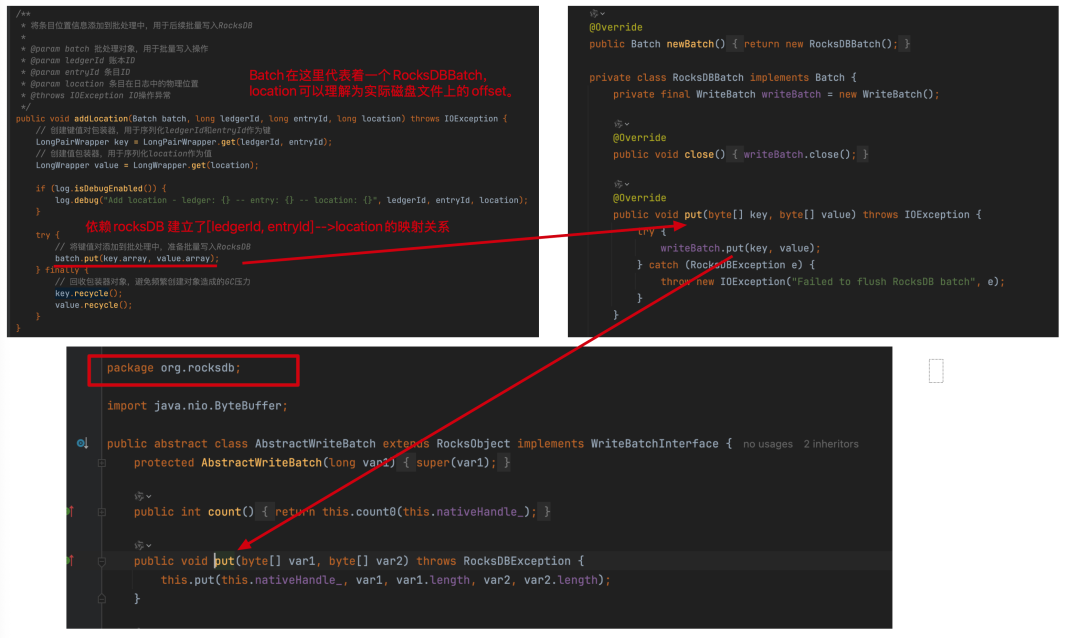The width and height of the screenshot is (1080, 638).
Task: Open author hint icon above put(byte[] key Override
Action: (x=621, y=184)
